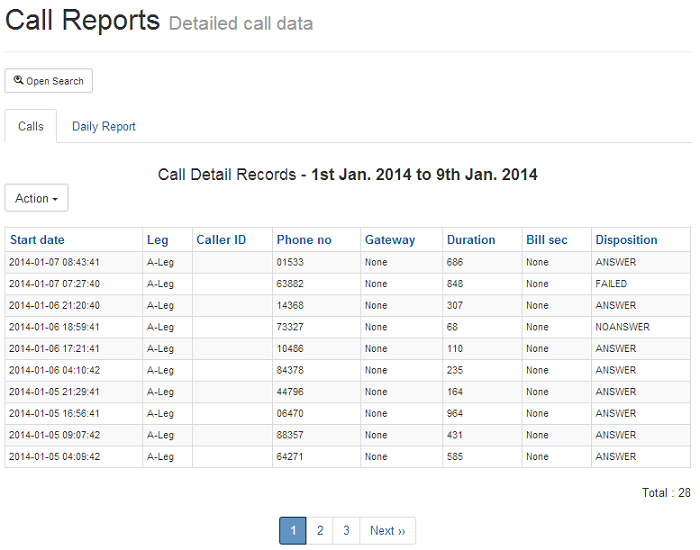Click duration value 164

tap(454, 392)
